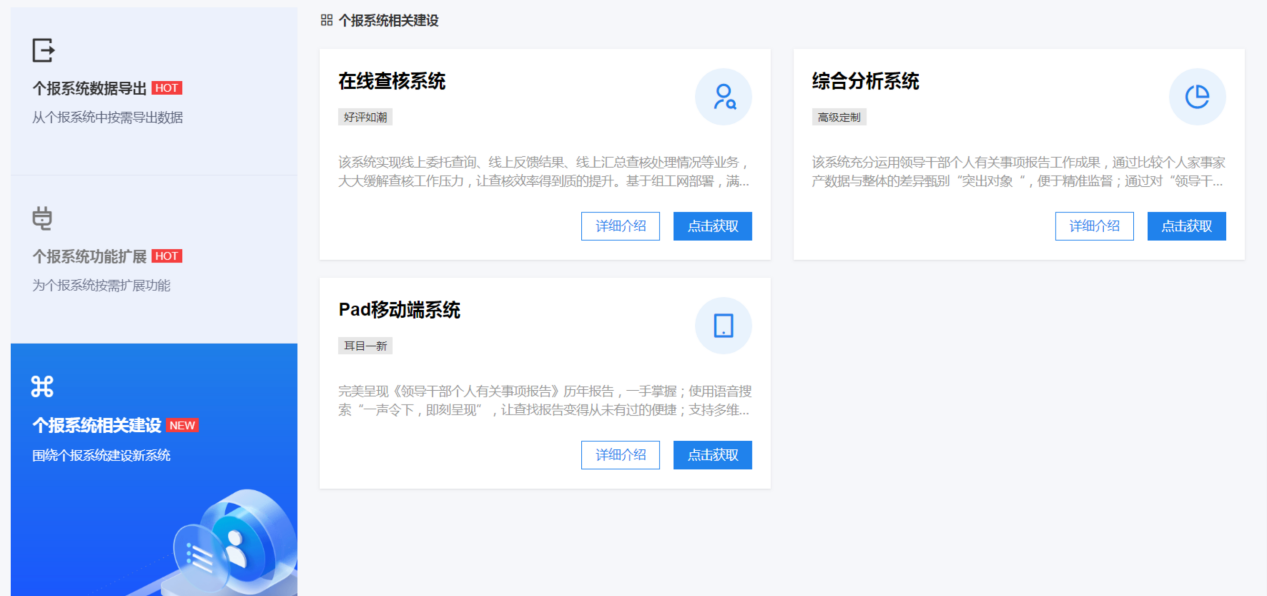Click the pie chart icon on 综合分析系统
This screenshot has height=596, width=1267.
pos(1197,97)
